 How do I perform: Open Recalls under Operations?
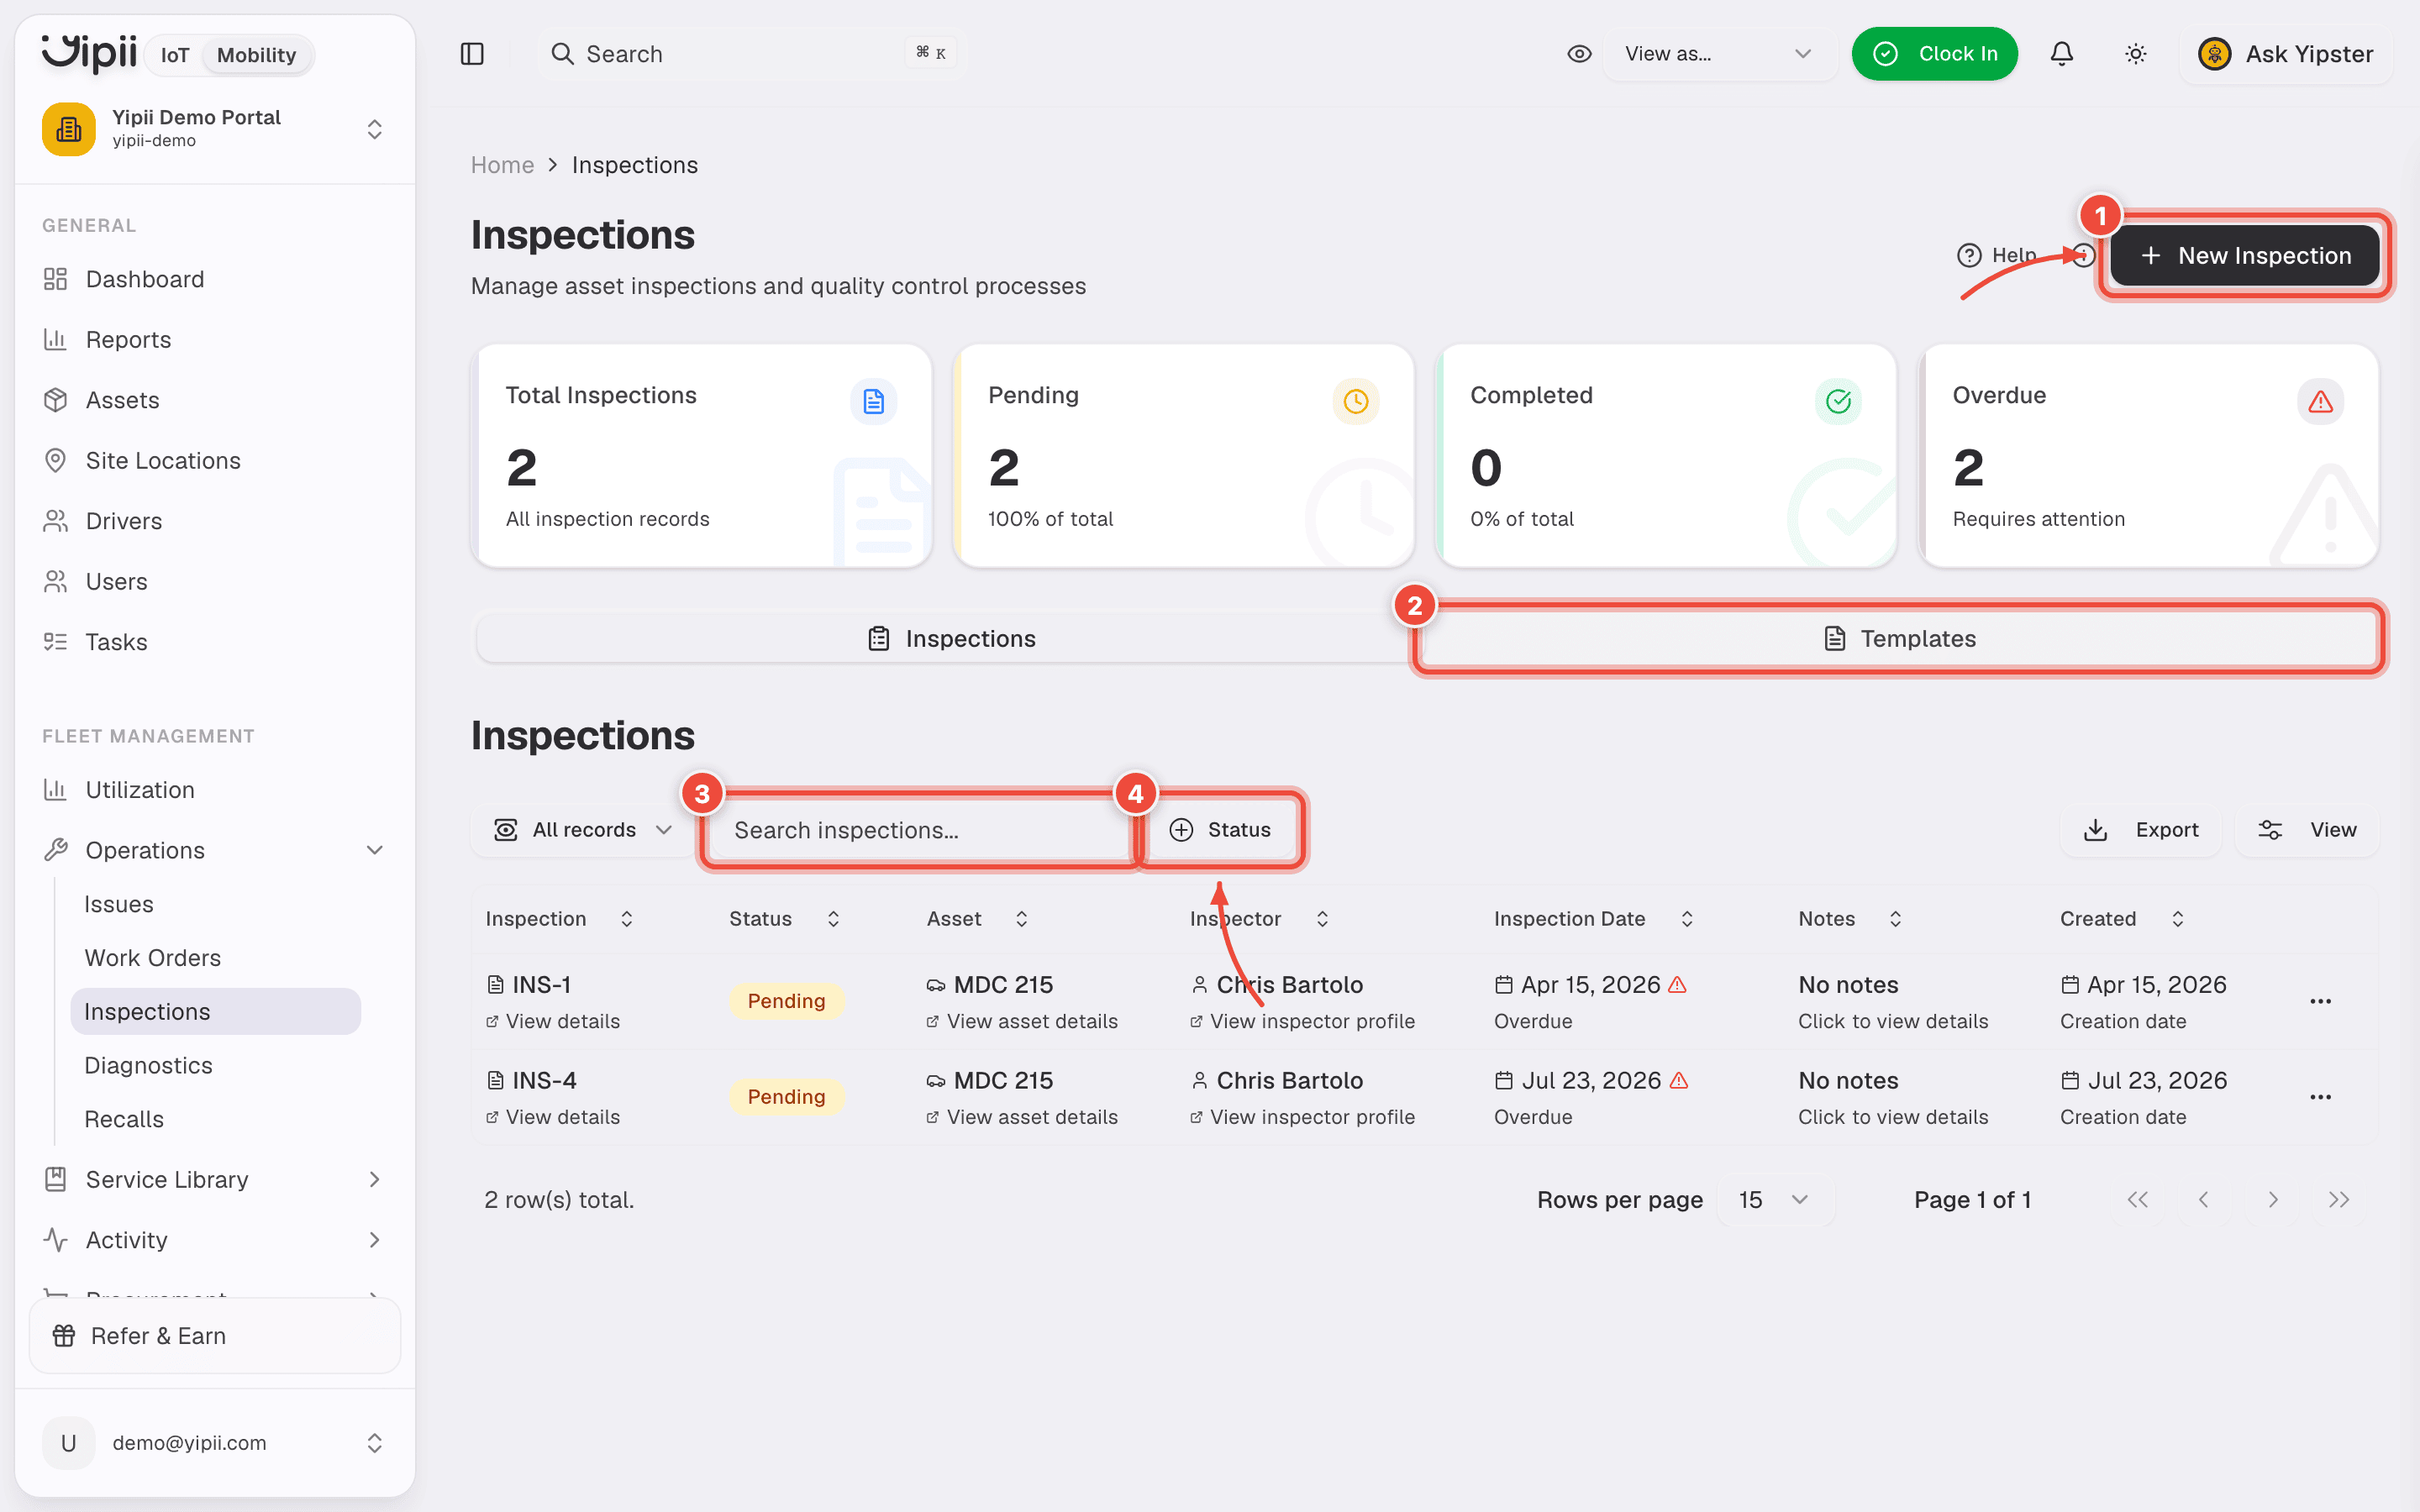click(124, 1119)
